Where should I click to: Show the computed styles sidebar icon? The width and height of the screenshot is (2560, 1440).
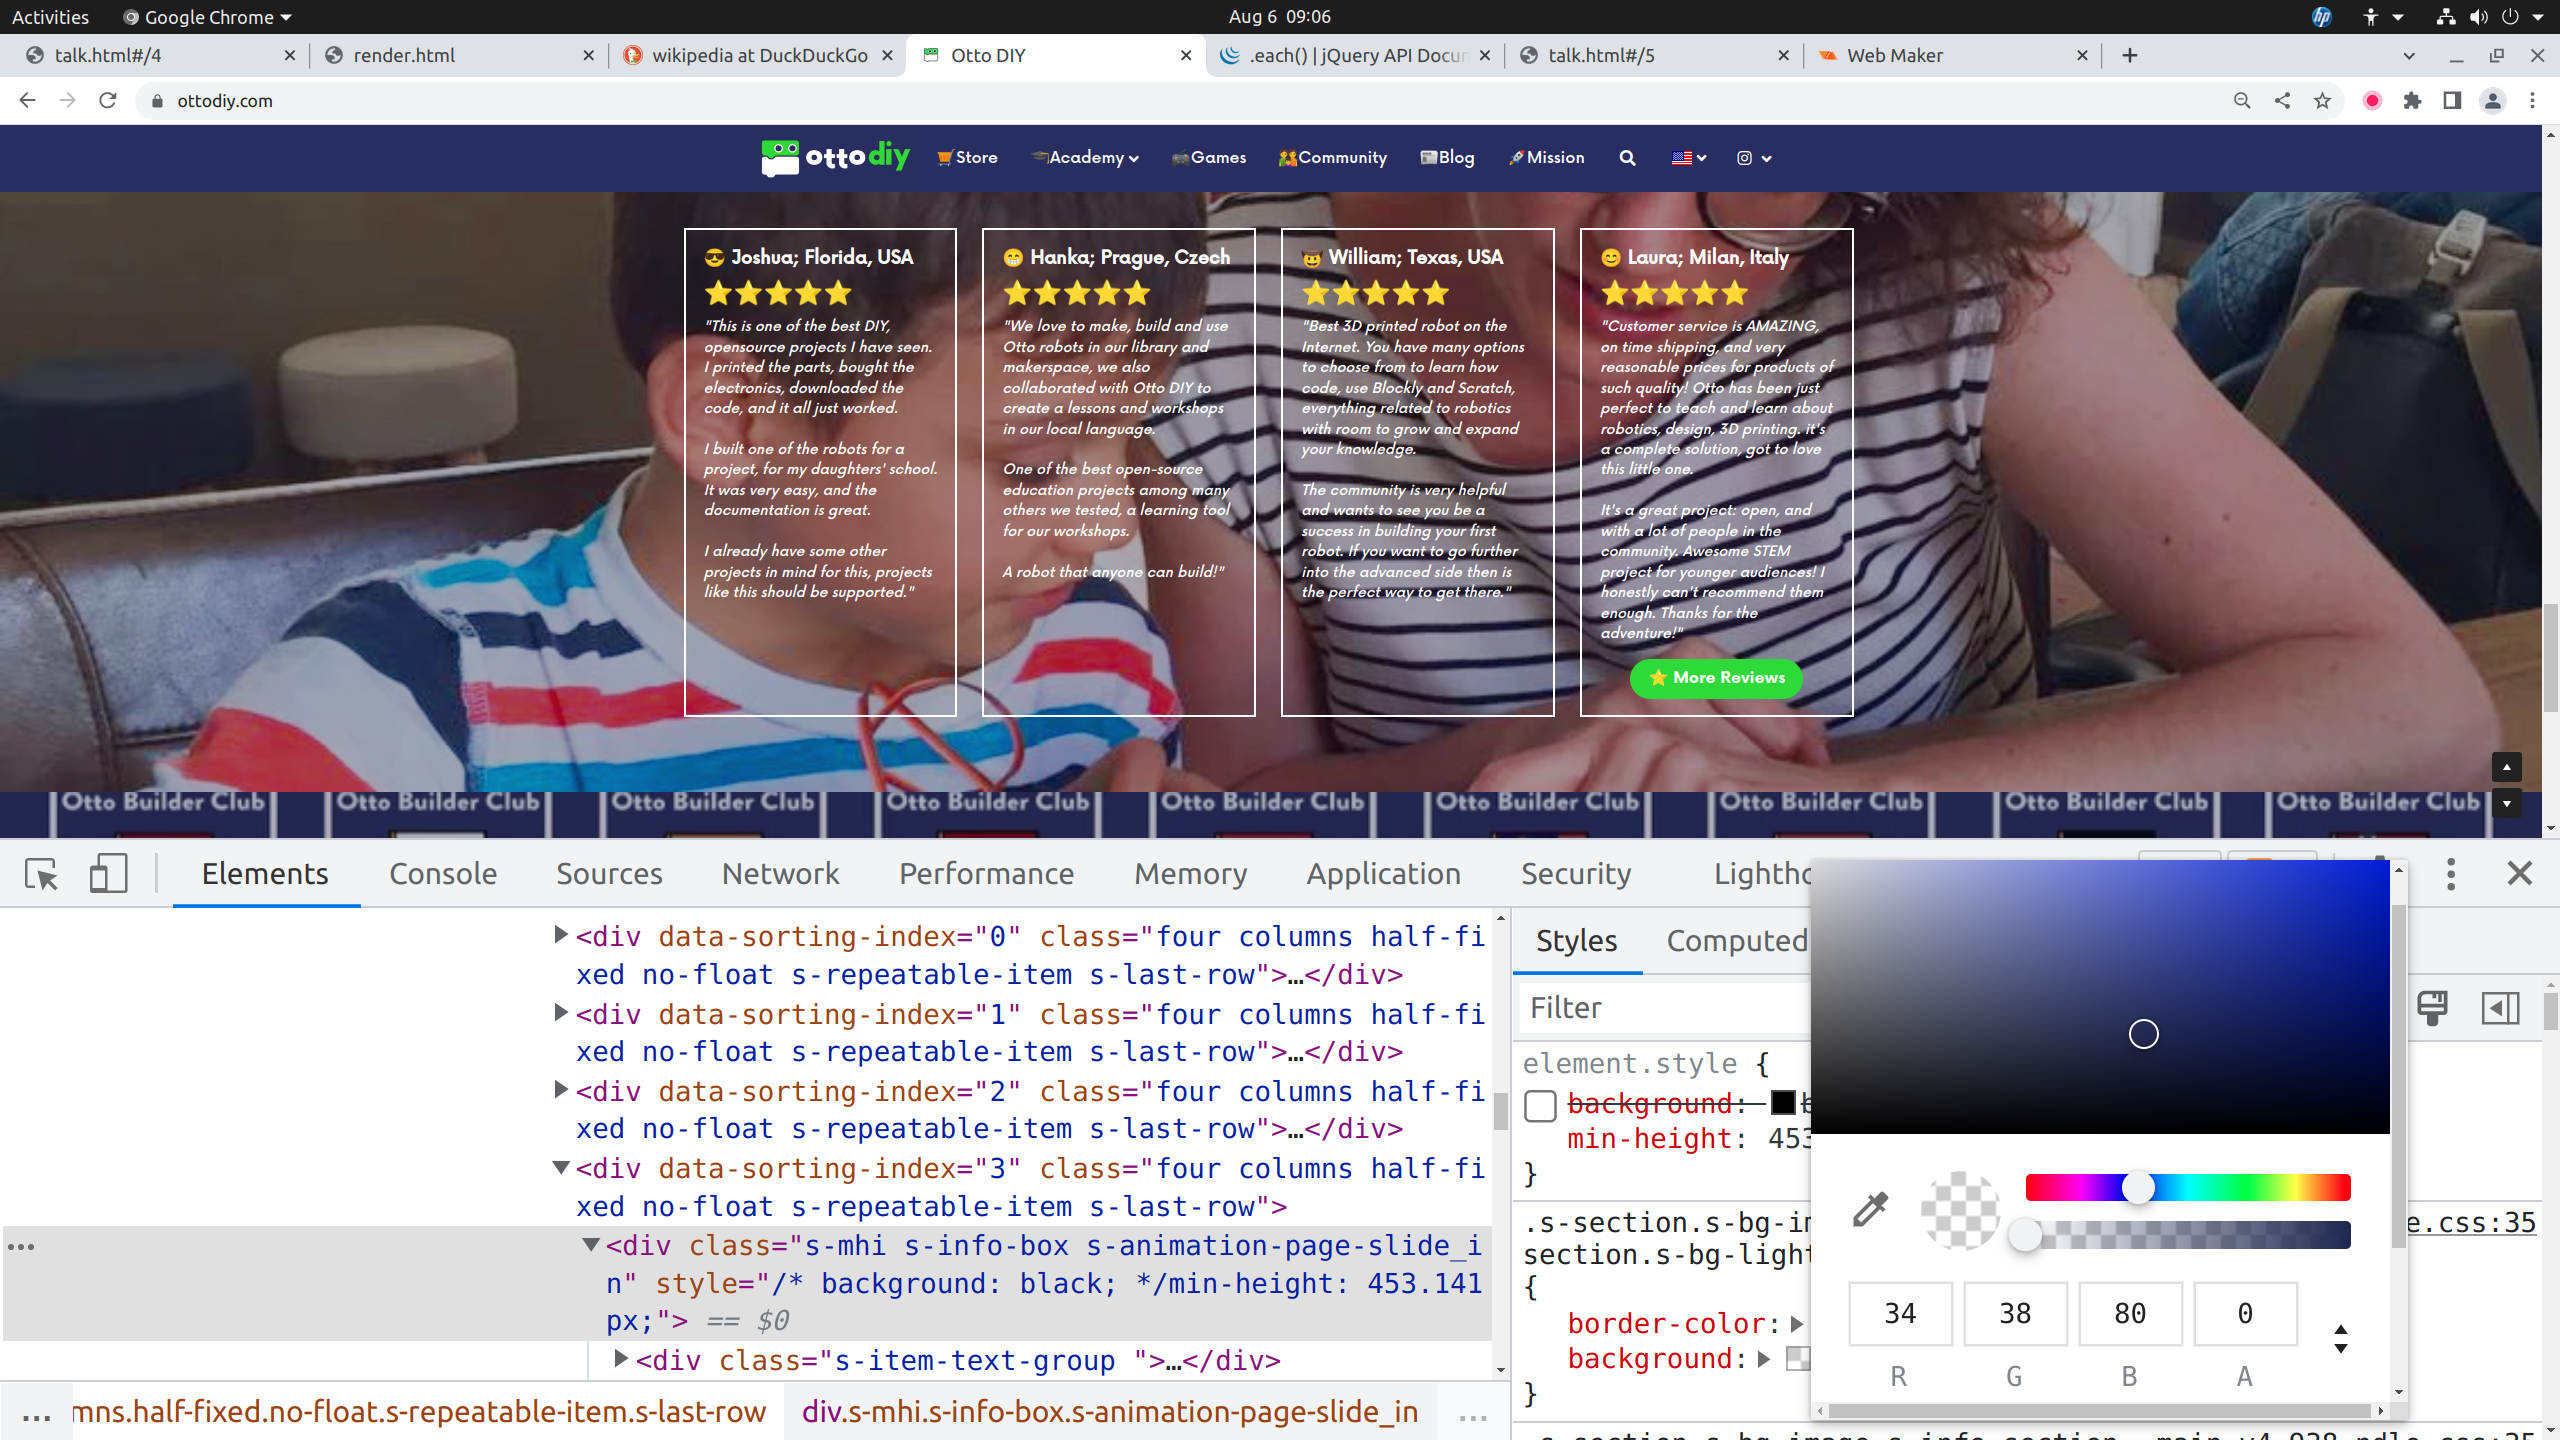point(2499,1007)
